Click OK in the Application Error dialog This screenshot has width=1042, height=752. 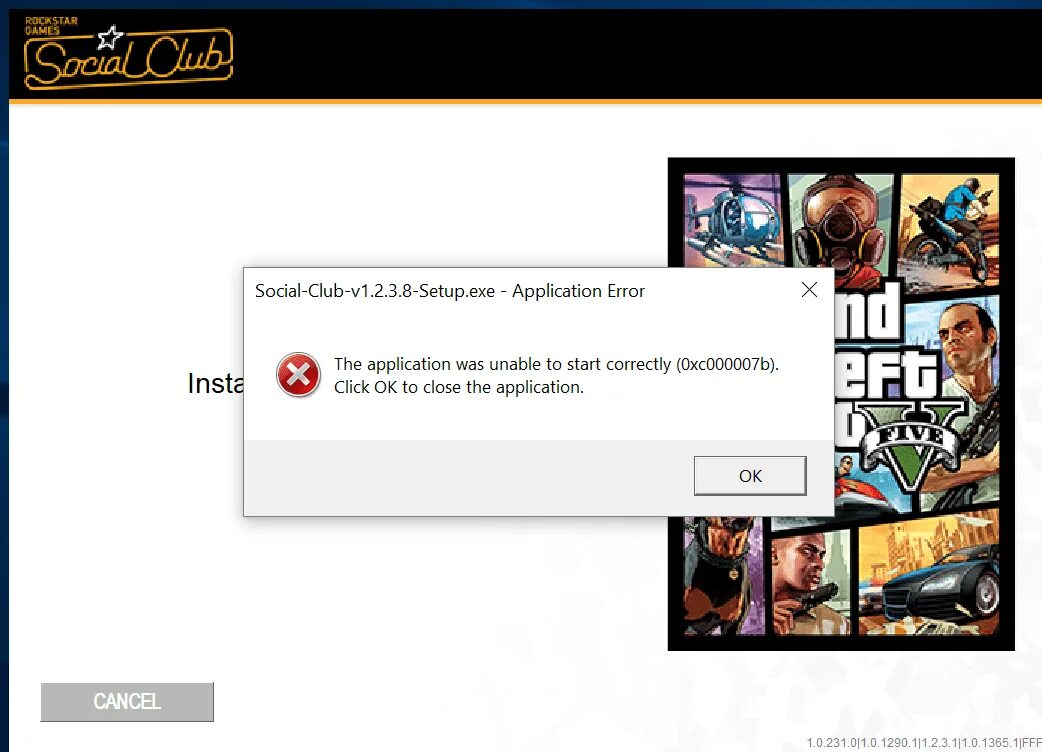pyautogui.click(x=750, y=476)
